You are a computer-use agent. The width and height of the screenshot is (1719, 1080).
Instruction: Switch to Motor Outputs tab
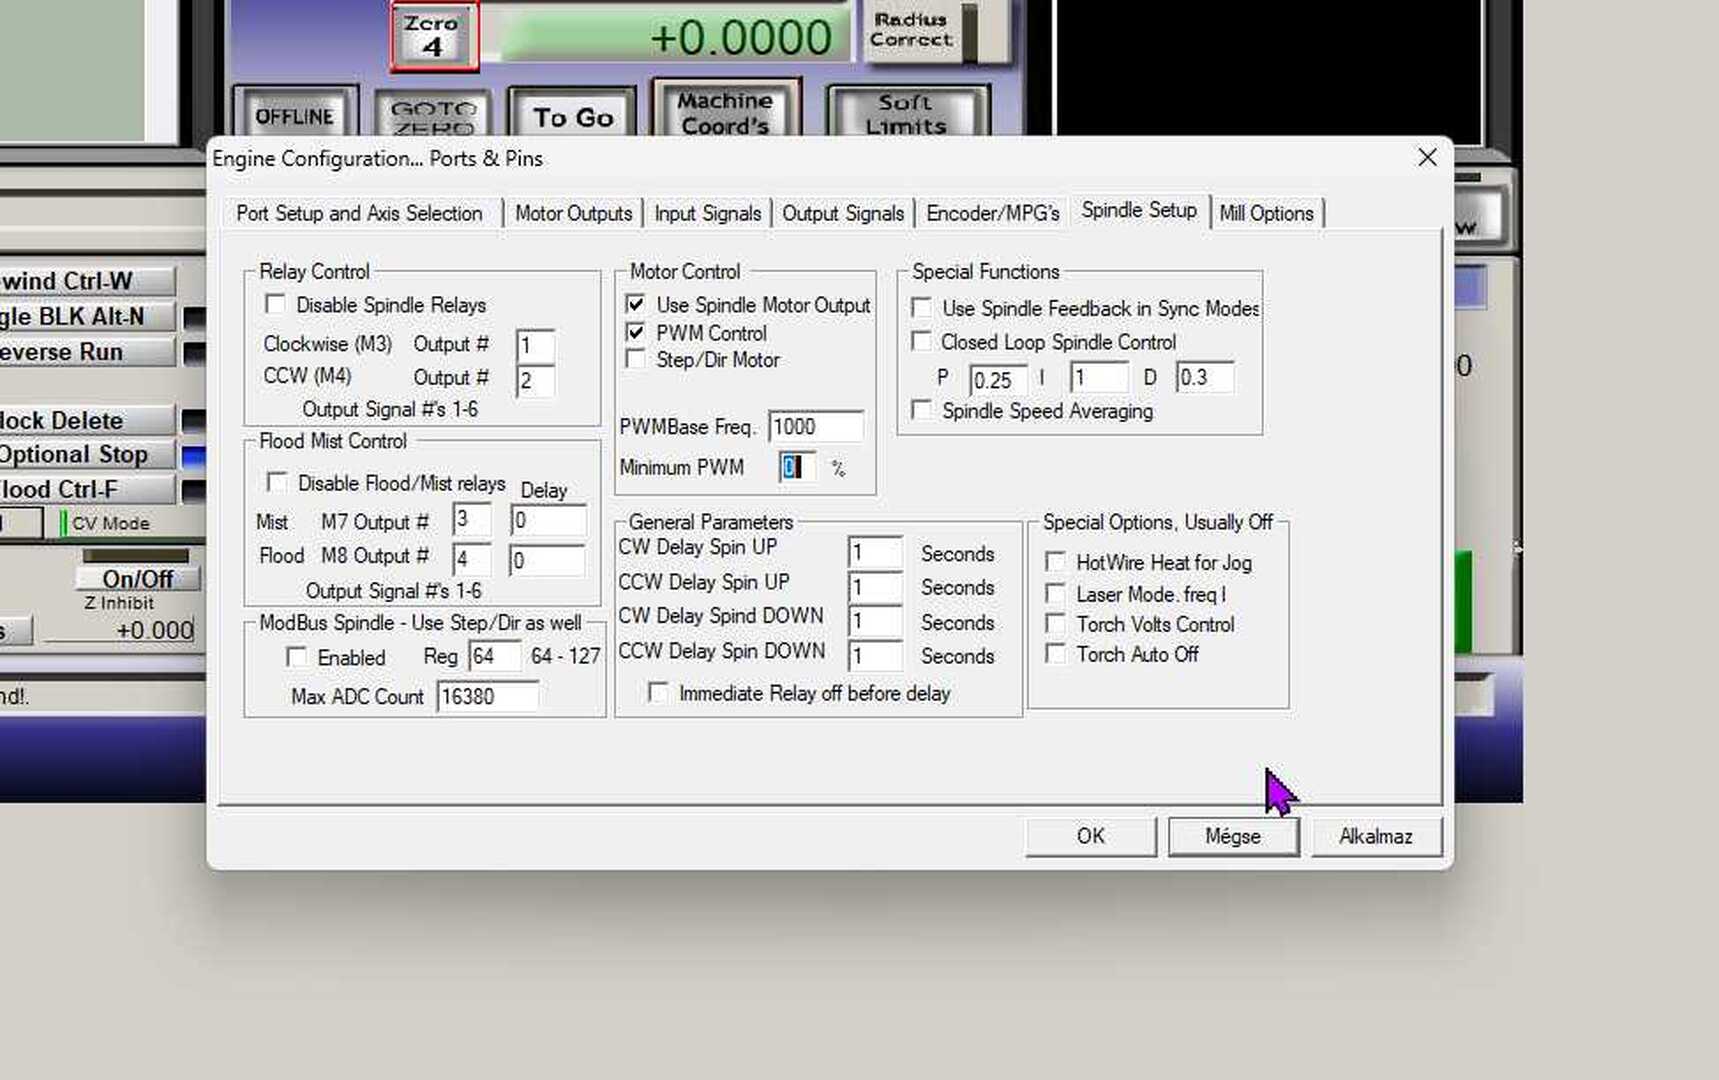[573, 213]
